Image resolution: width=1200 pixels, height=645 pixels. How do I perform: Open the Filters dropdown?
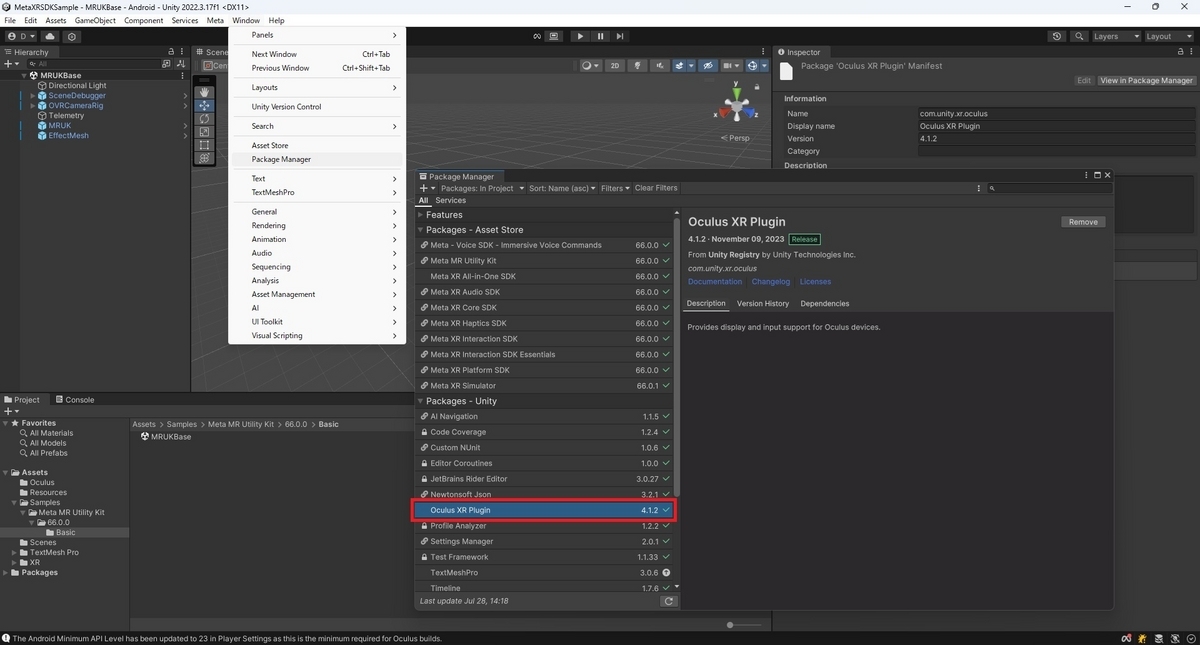tap(616, 188)
